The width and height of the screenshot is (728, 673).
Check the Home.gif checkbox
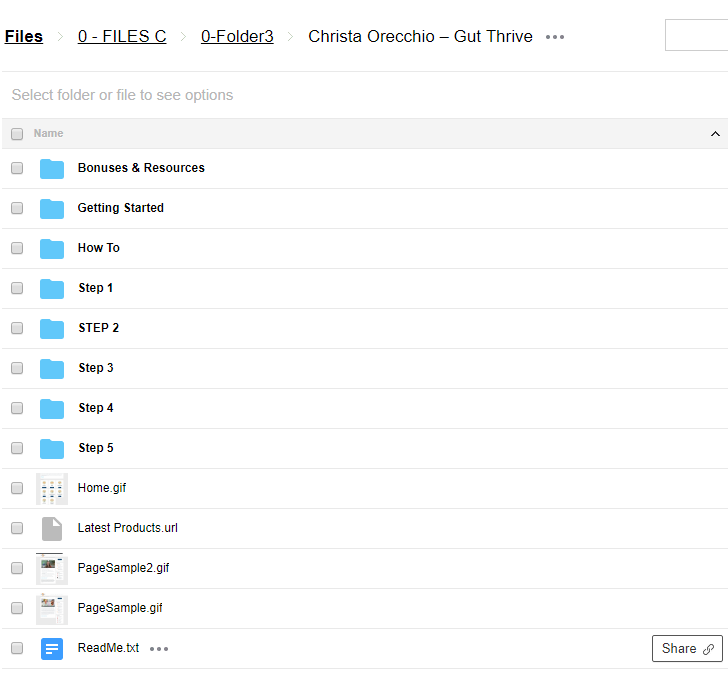coord(17,488)
